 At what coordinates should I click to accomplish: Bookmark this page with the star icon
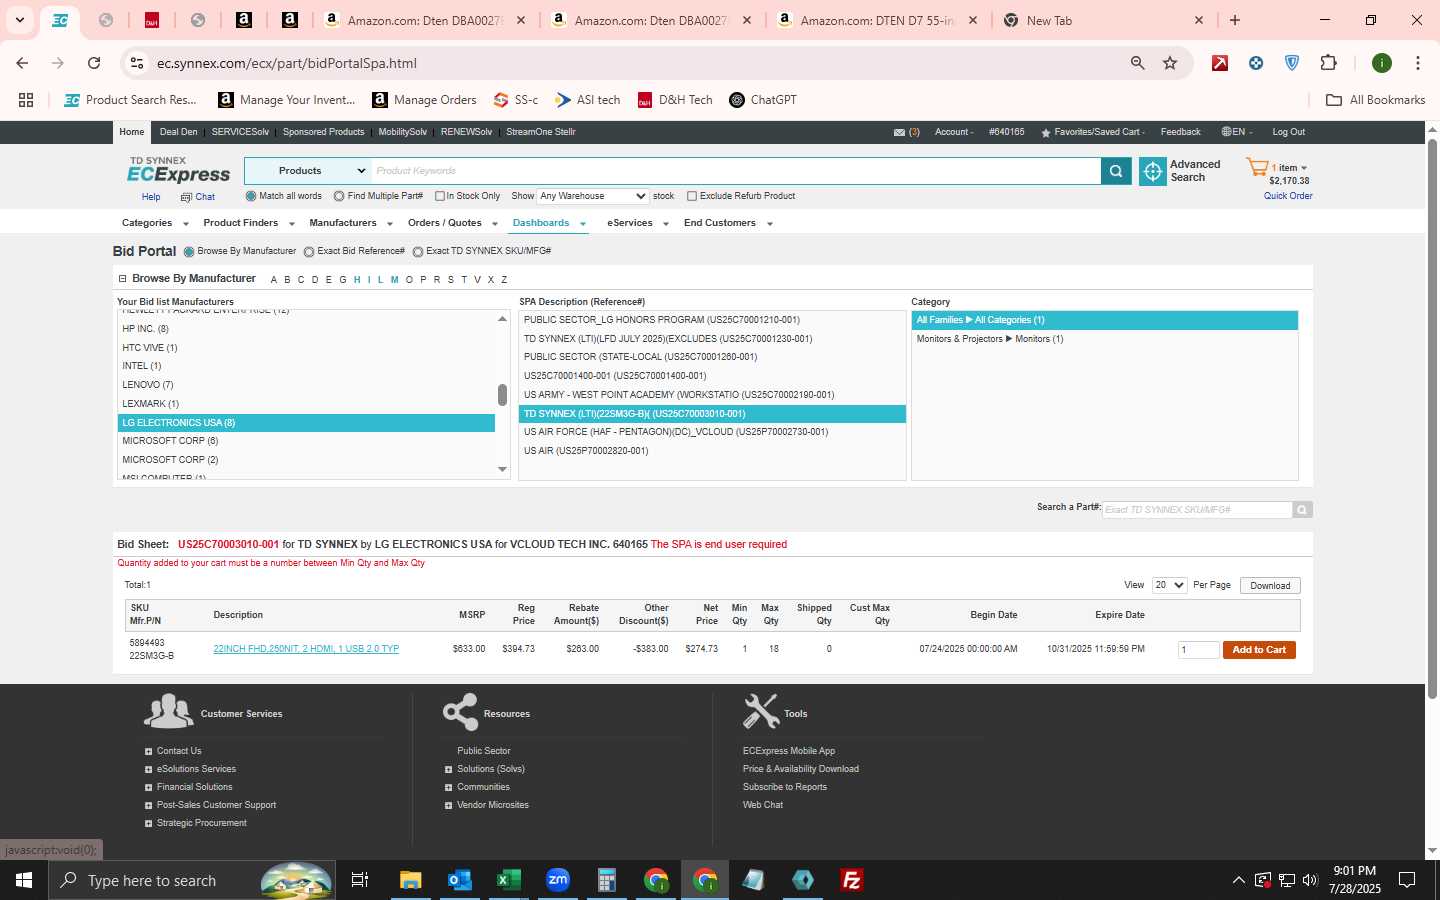[x=1170, y=63]
